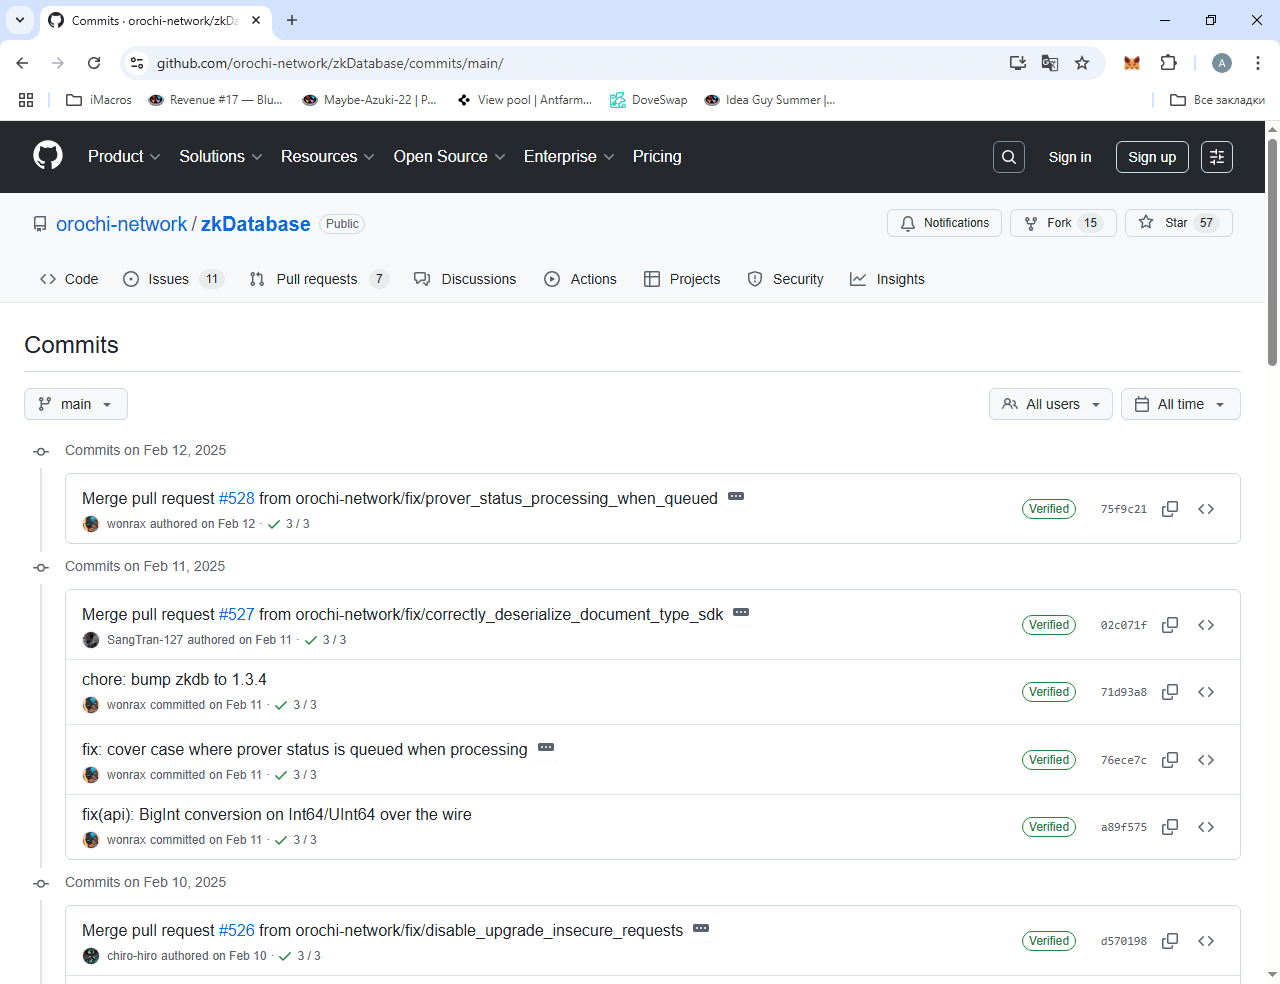Open the main branch selector dropdown
The image size is (1280, 984).
[76, 404]
